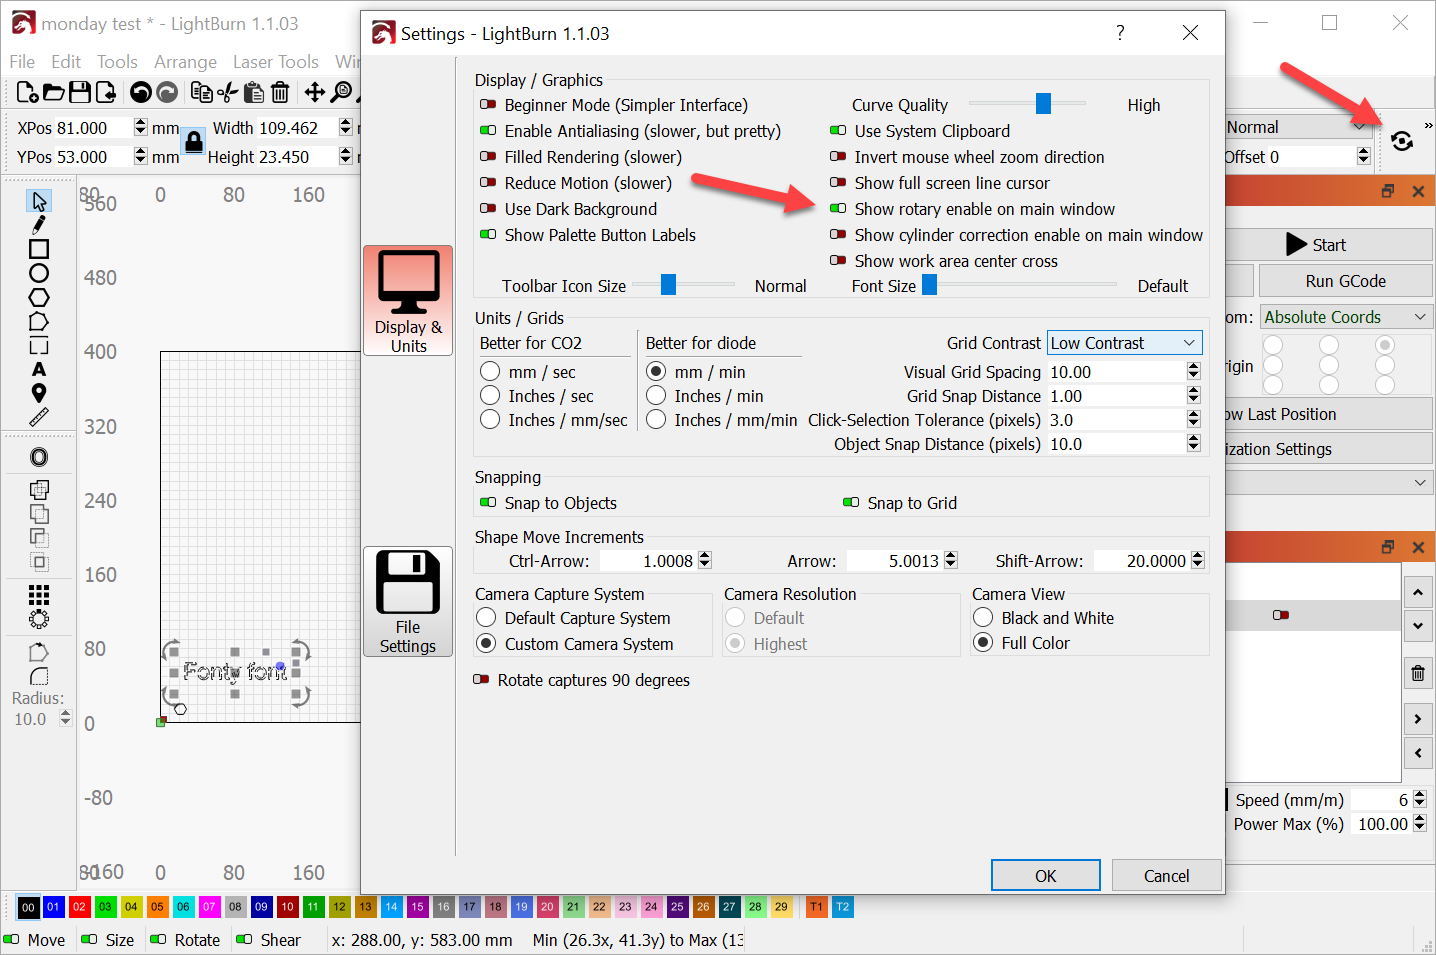Select the Edit Text tool
Viewport: 1436px width, 955px height.
[x=39, y=369]
